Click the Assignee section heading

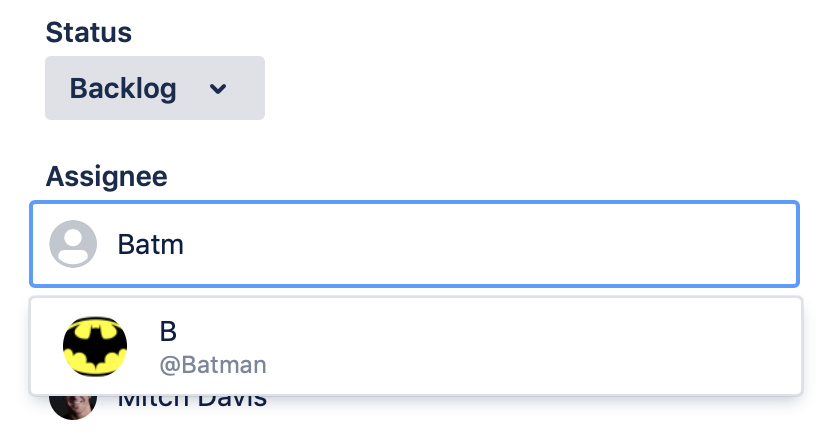click(107, 176)
